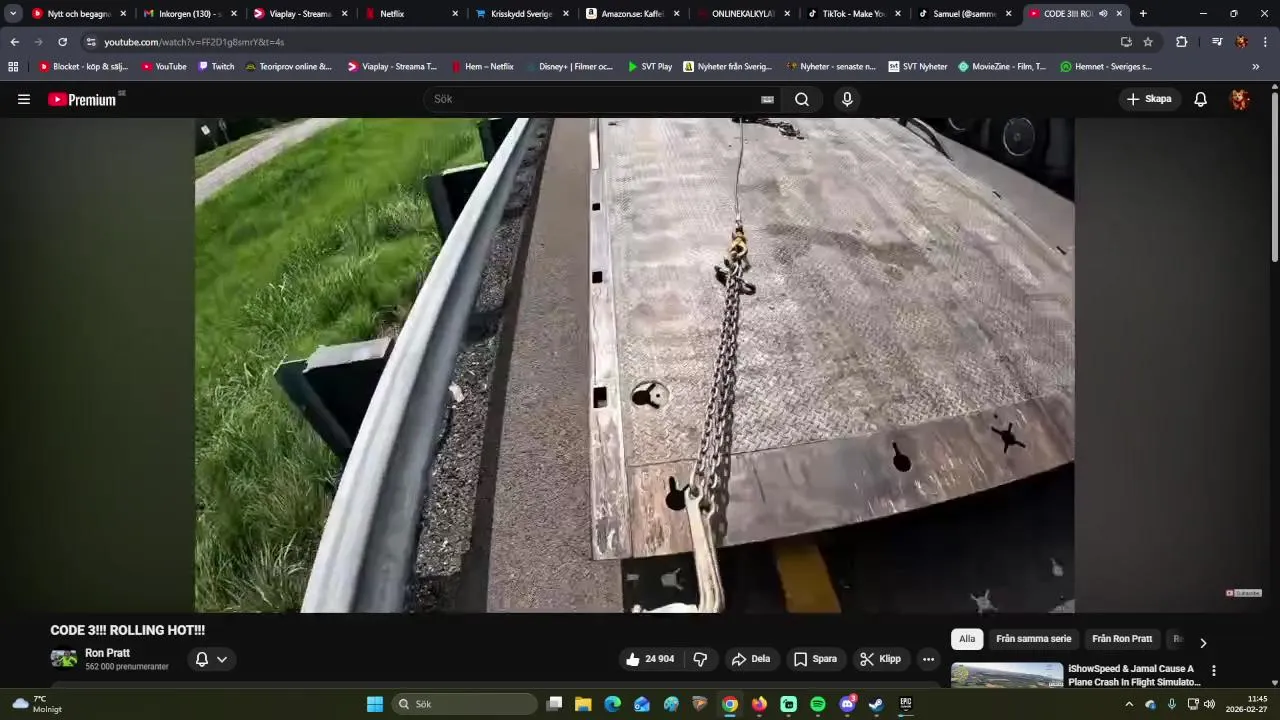Viewport: 1280px width, 720px height.
Task: Click the YouTube search input field
Action: click(x=595, y=99)
